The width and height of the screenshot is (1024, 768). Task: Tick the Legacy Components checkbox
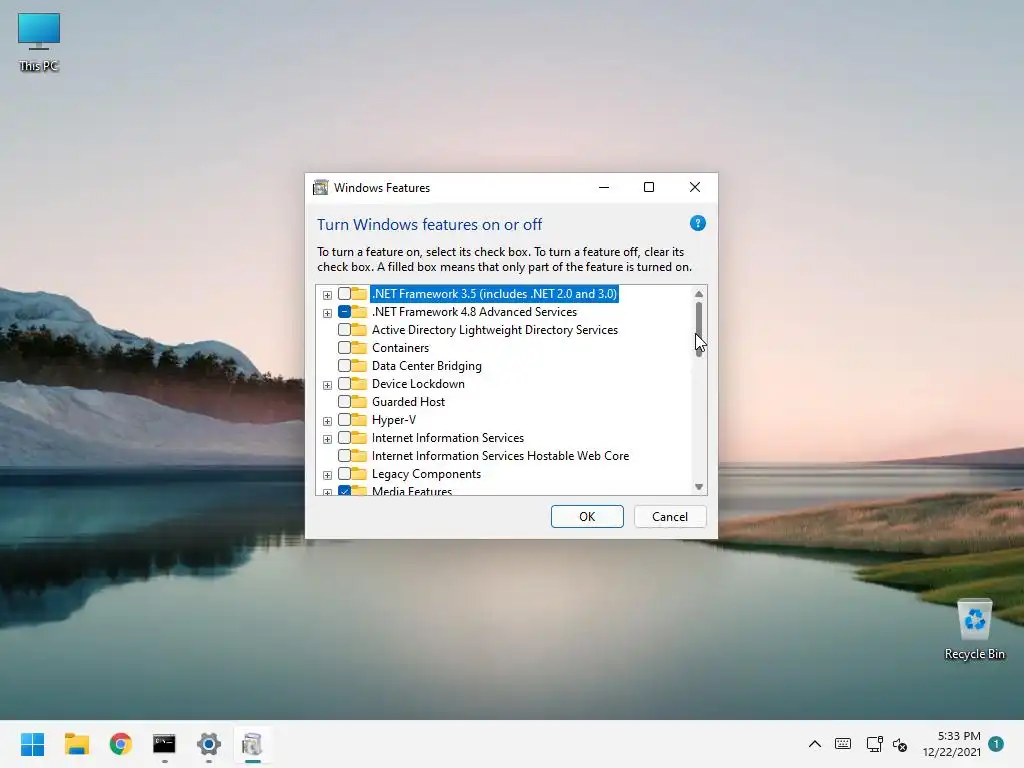pyautogui.click(x=344, y=473)
